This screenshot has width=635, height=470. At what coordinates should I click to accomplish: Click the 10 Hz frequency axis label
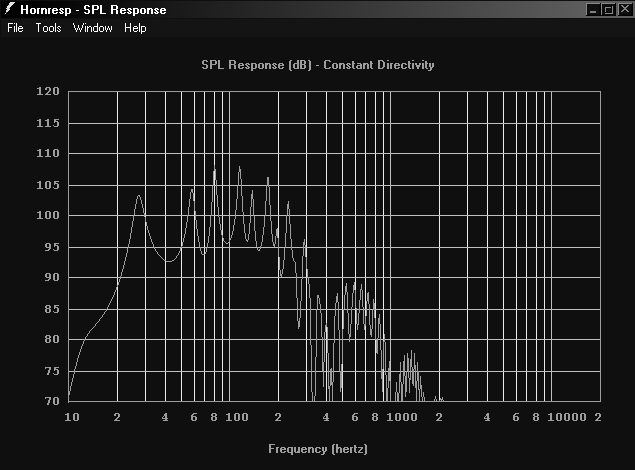[x=72, y=417]
